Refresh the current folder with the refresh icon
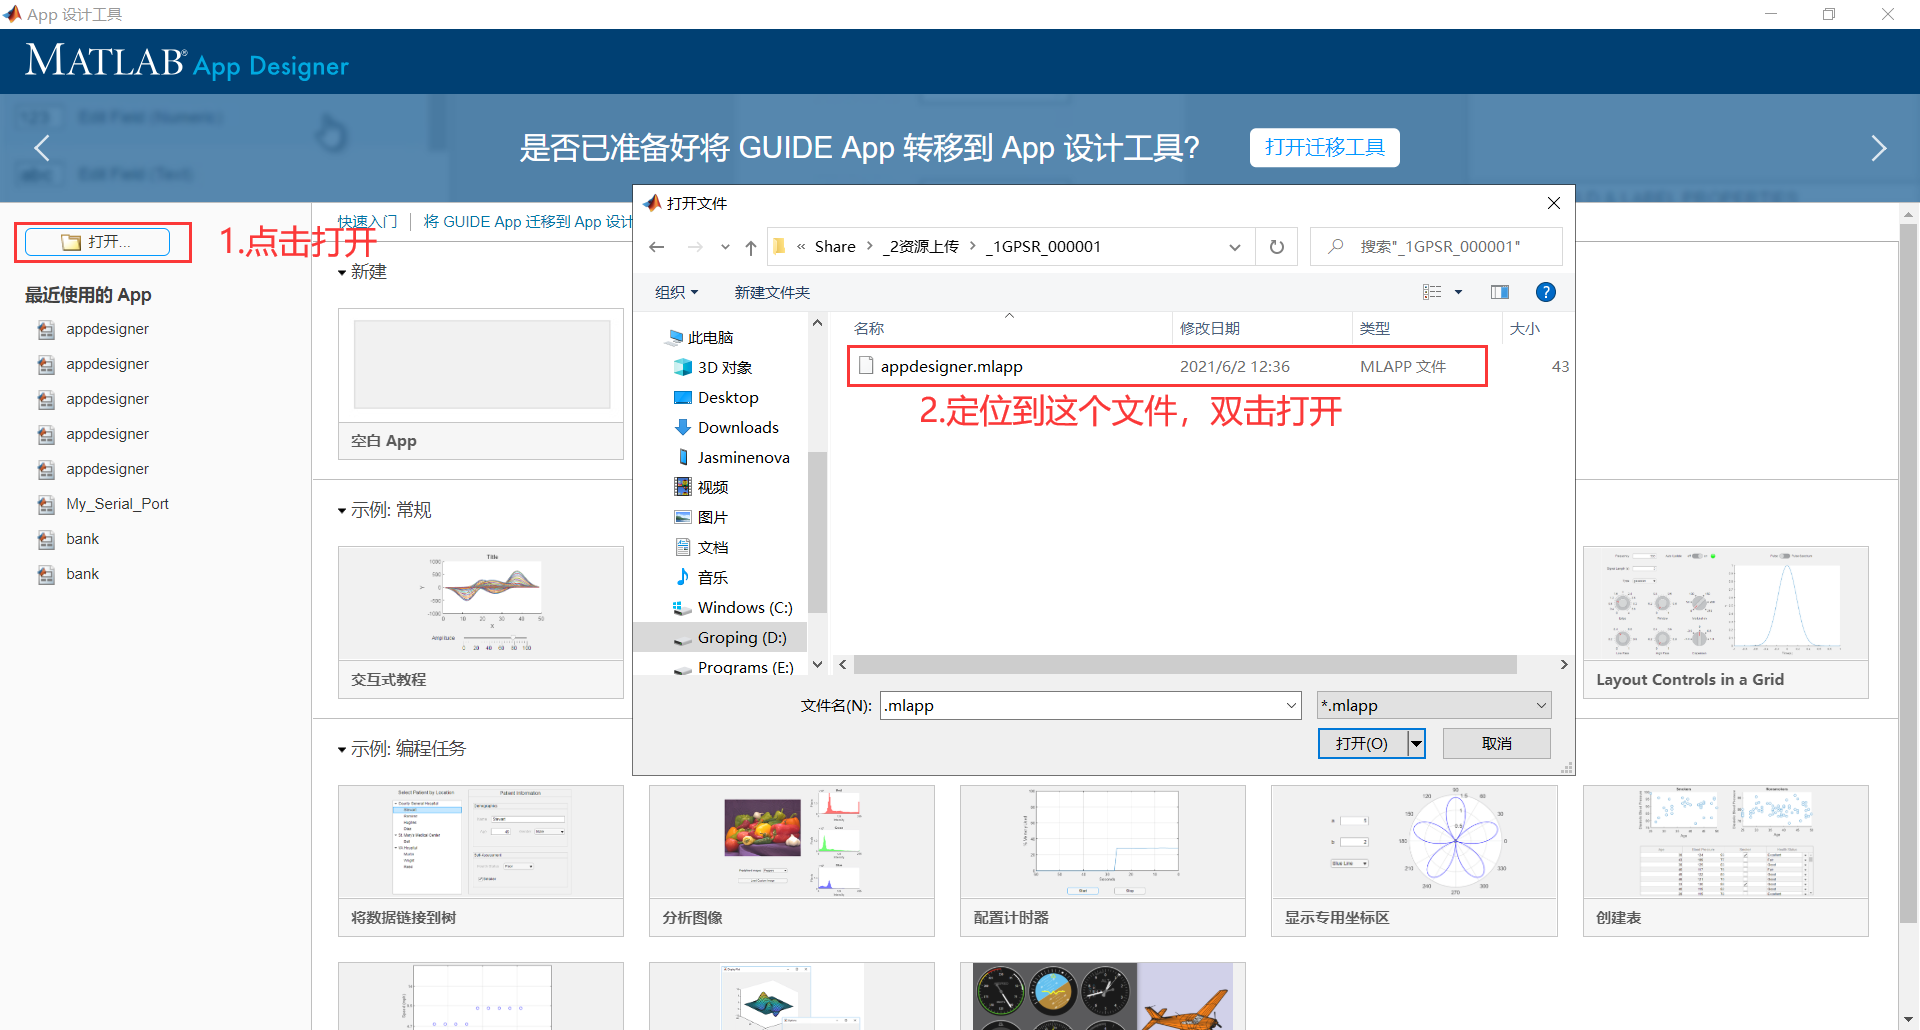 coord(1277,246)
